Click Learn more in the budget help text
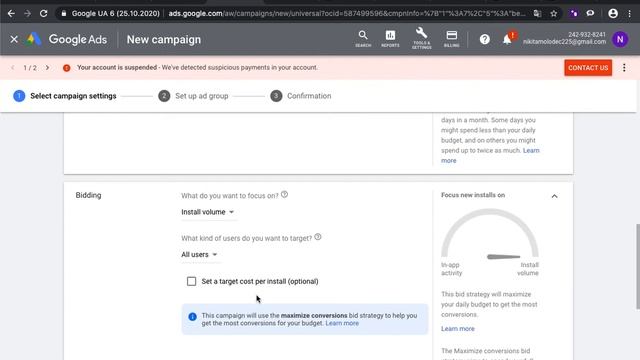The height and width of the screenshot is (360, 640). coord(531,151)
